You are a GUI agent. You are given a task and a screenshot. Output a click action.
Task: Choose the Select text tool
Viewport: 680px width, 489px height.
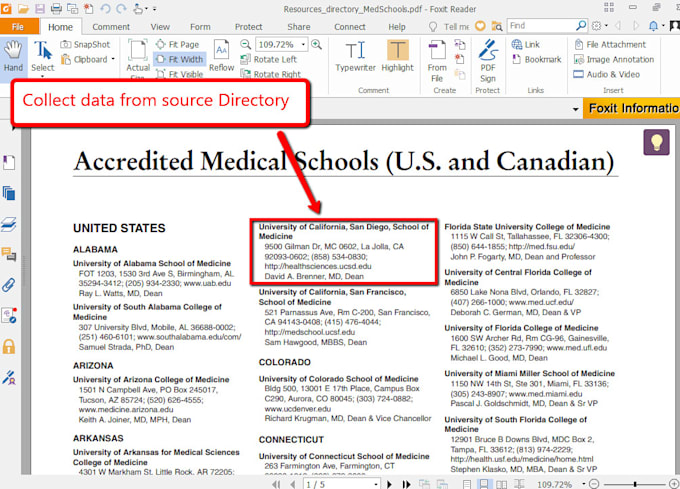coord(42,57)
